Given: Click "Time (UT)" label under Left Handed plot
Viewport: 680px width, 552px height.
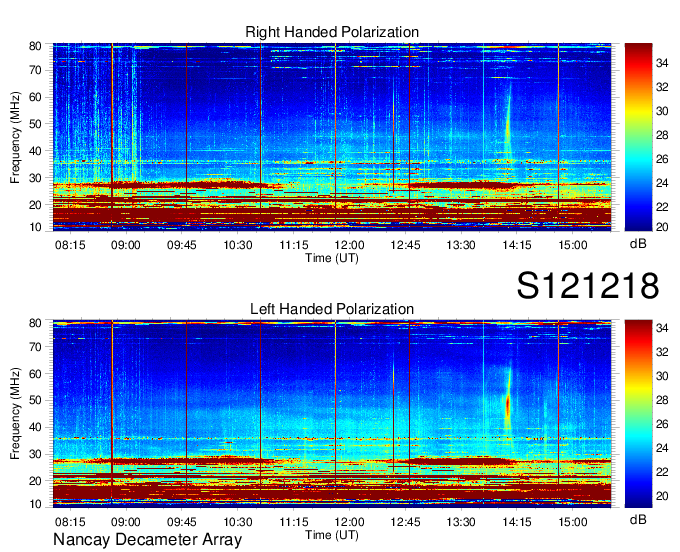Looking at the screenshot, I should pyautogui.click(x=332, y=535).
